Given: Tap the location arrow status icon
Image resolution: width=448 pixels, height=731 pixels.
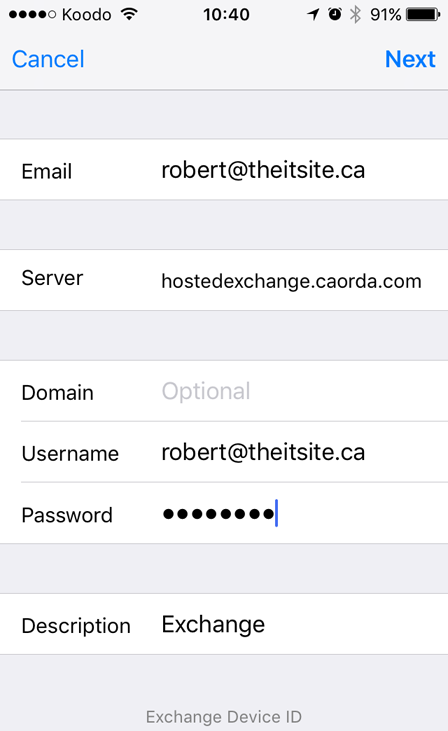Looking at the screenshot, I should [313, 14].
